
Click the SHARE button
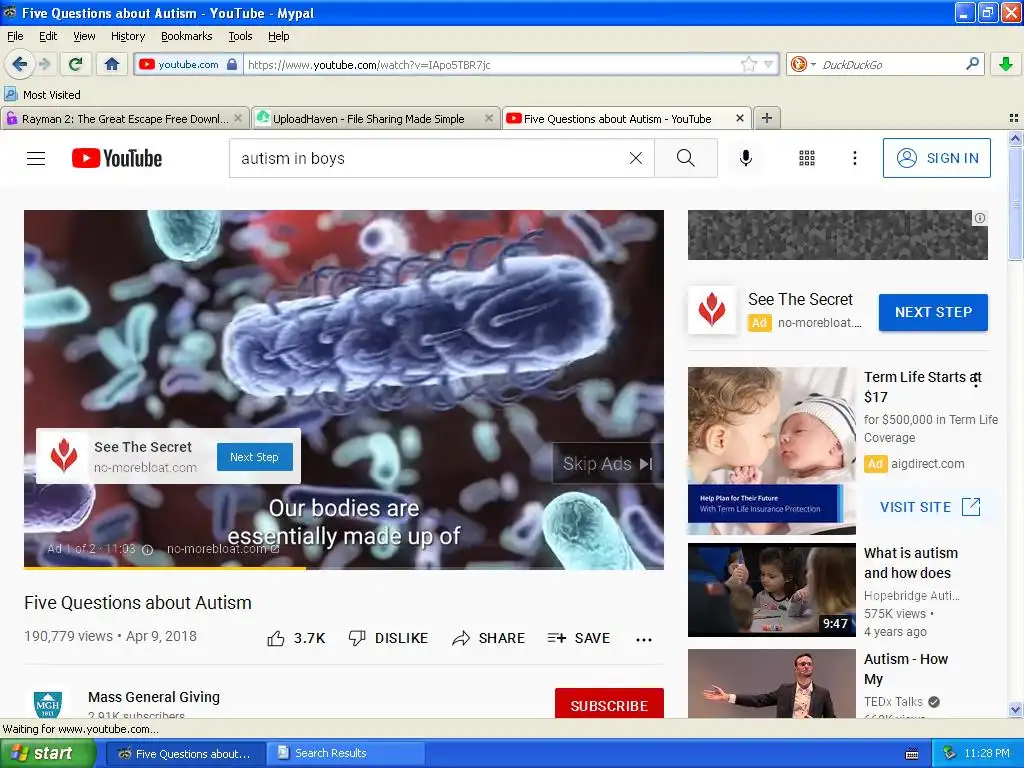[488, 638]
